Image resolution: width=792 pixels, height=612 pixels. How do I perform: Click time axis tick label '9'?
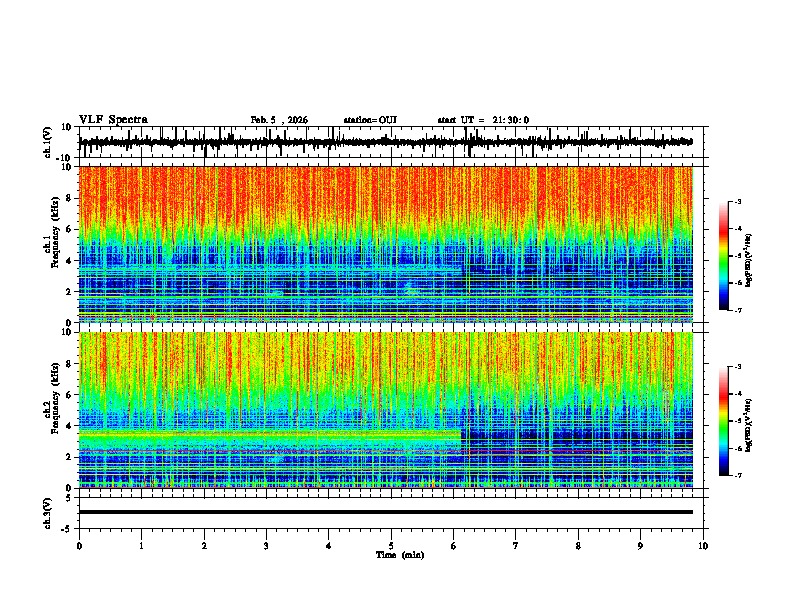[x=640, y=546]
